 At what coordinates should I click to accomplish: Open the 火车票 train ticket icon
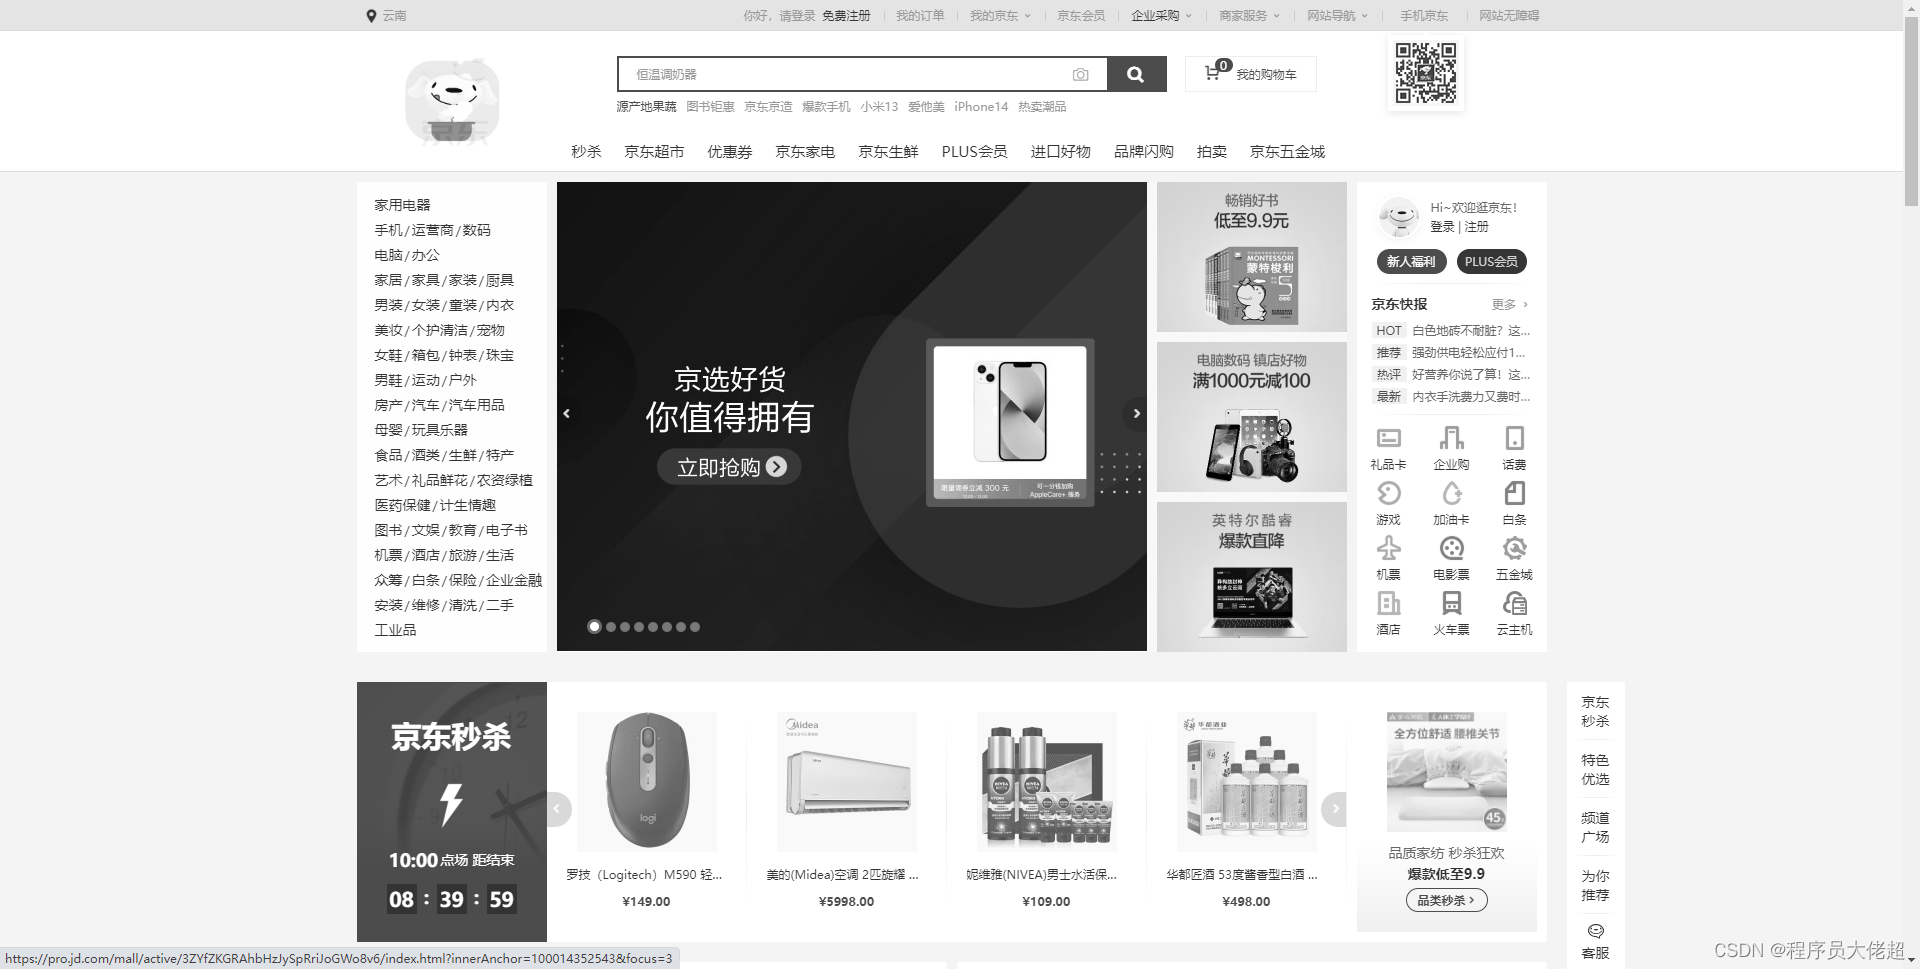1451,603
